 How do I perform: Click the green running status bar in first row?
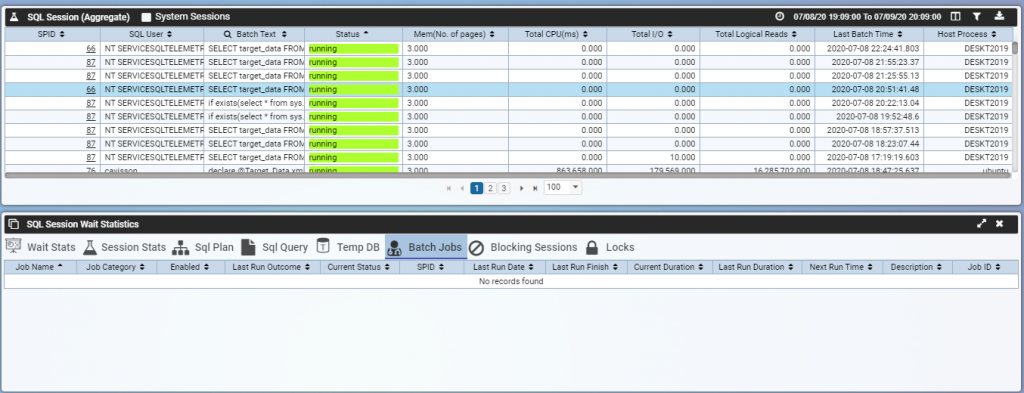(x=353, y=48)
